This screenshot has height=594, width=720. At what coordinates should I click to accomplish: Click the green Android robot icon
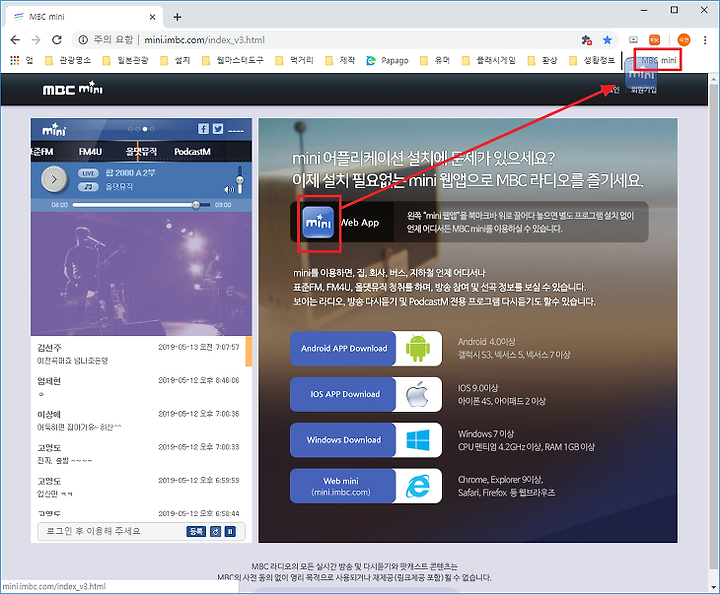coord(418,348)
